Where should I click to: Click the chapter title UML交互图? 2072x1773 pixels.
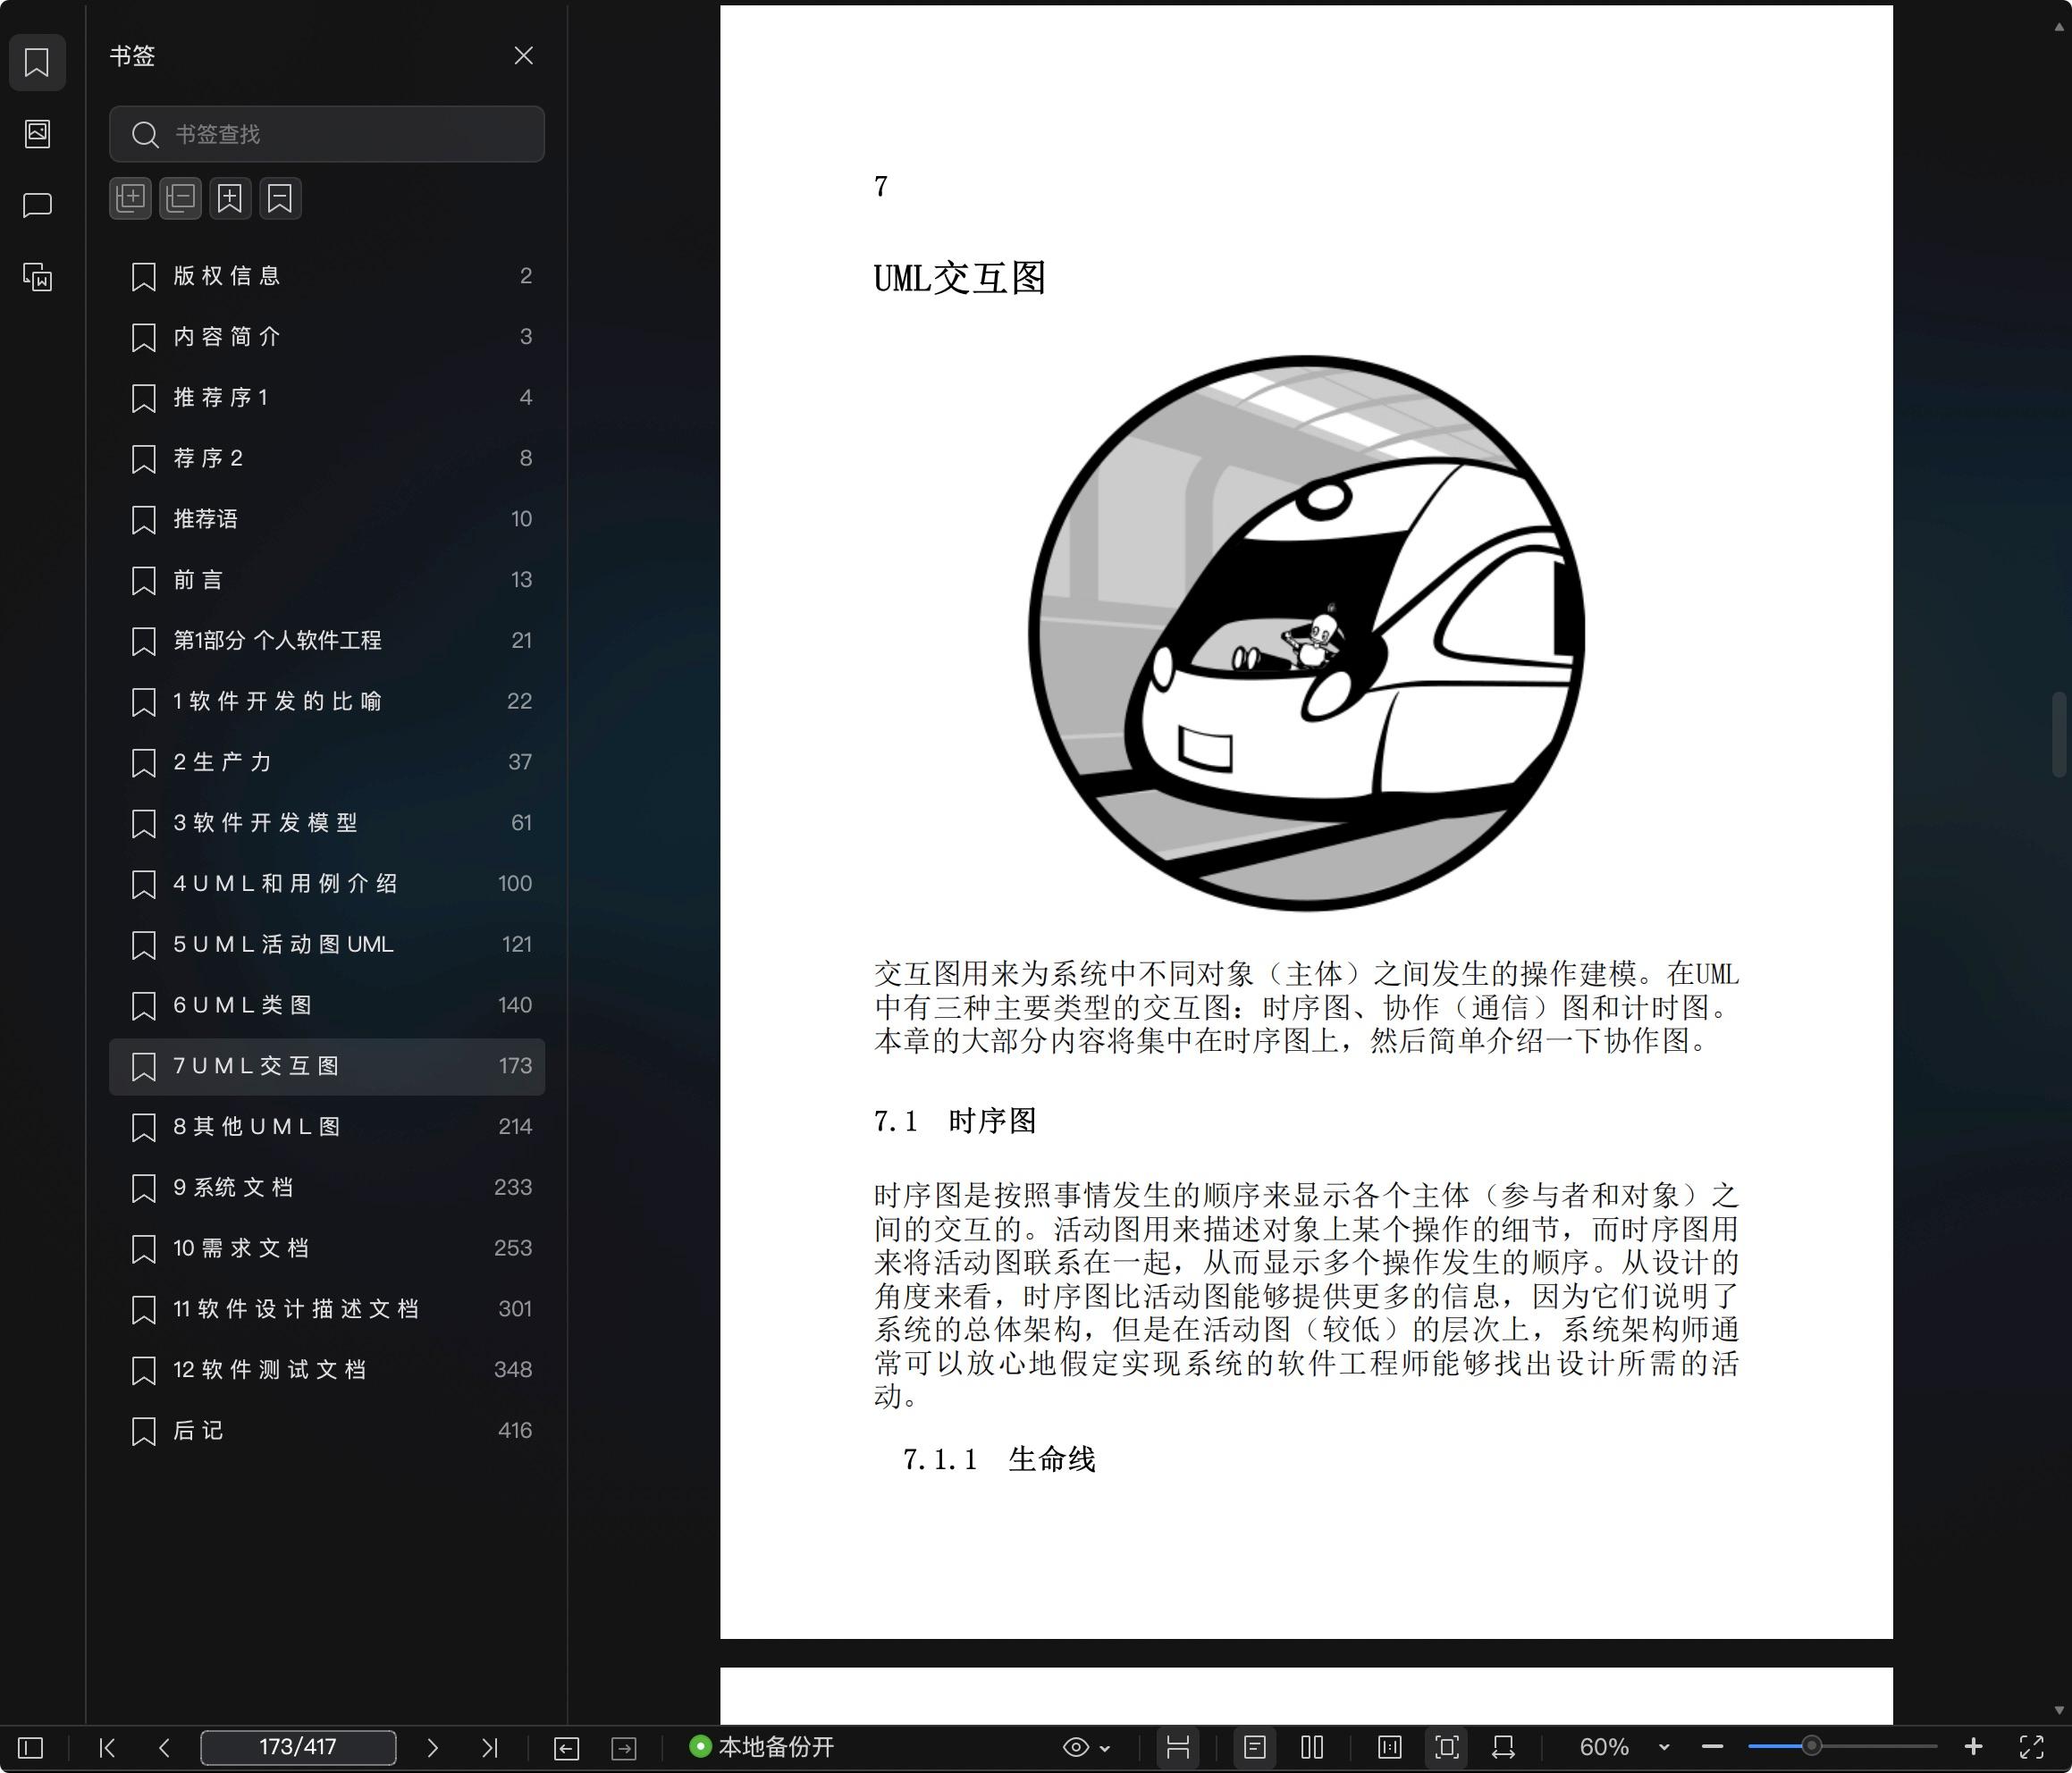coord(959,278)
